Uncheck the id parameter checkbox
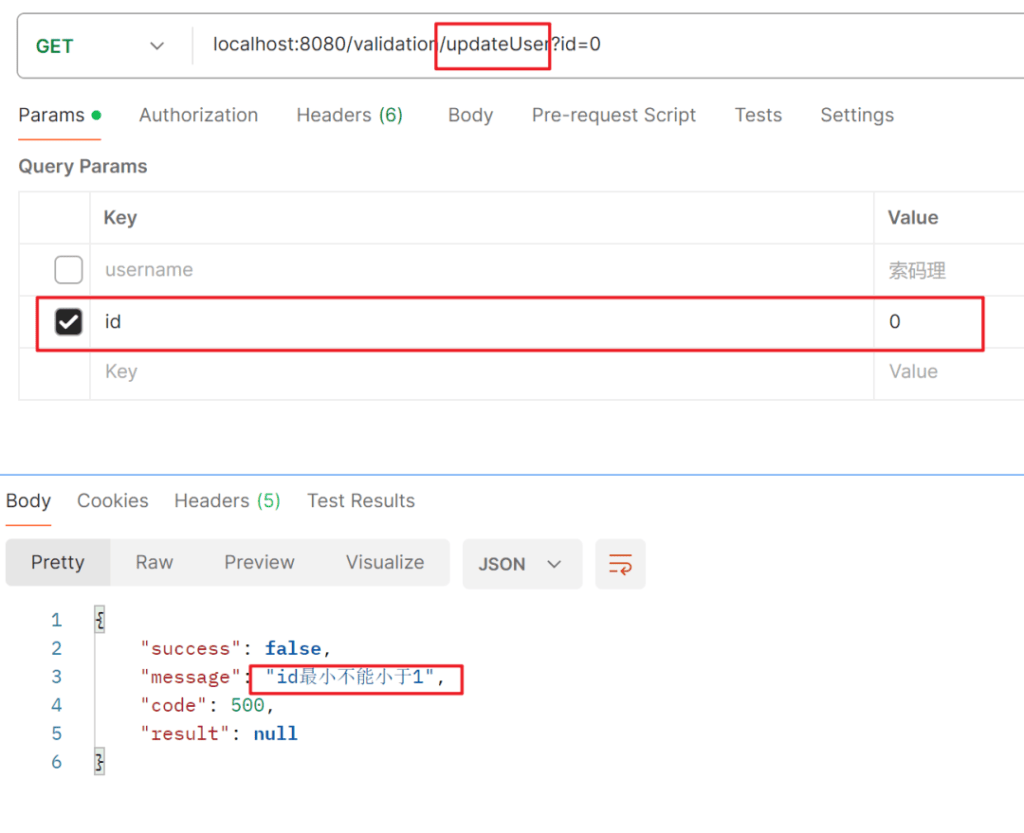The image size is (1024, 833). 68,322
